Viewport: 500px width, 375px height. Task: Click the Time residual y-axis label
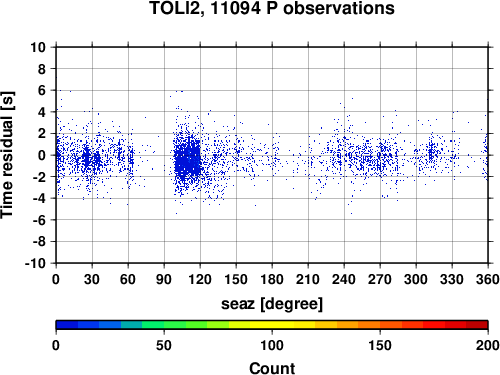(7, 155)
